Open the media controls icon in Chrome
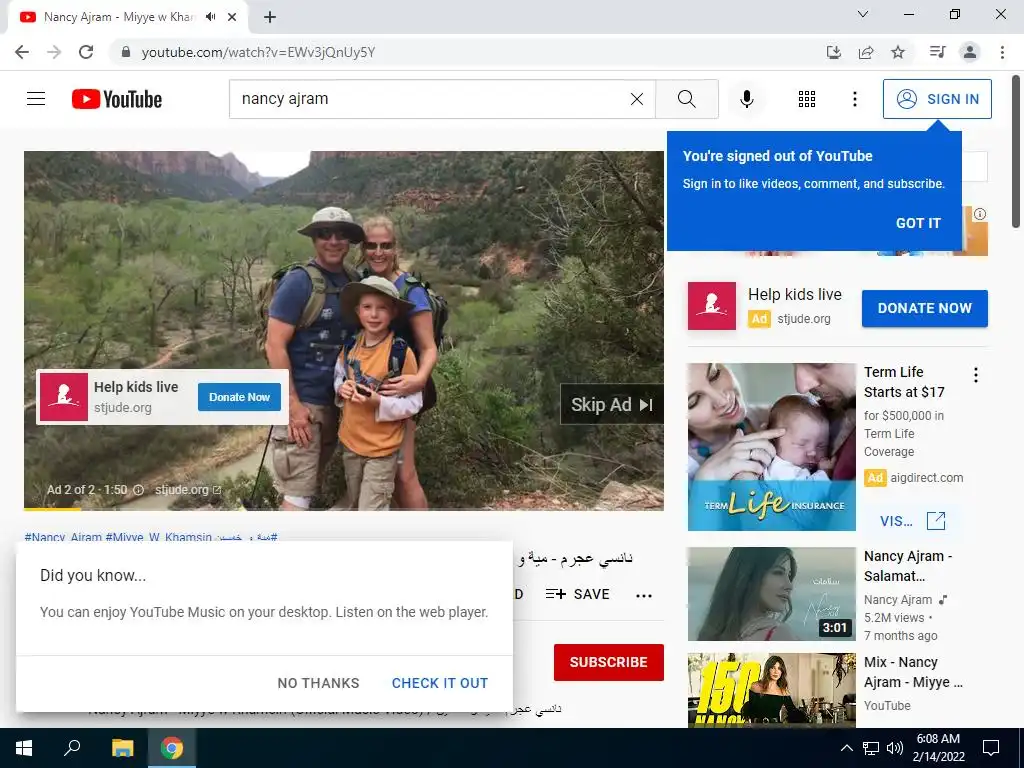Image resolution: width=1024 pixels, height=768 pixels. pos(937,52)
